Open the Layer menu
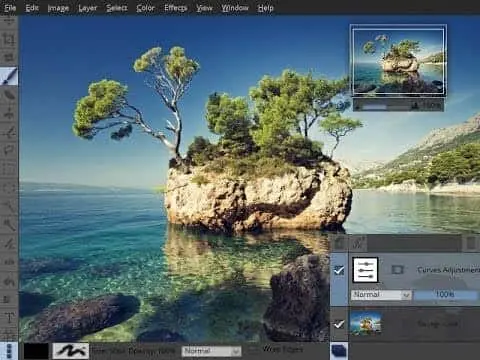This screenshot has width=480, height=360. pos(87,8)
